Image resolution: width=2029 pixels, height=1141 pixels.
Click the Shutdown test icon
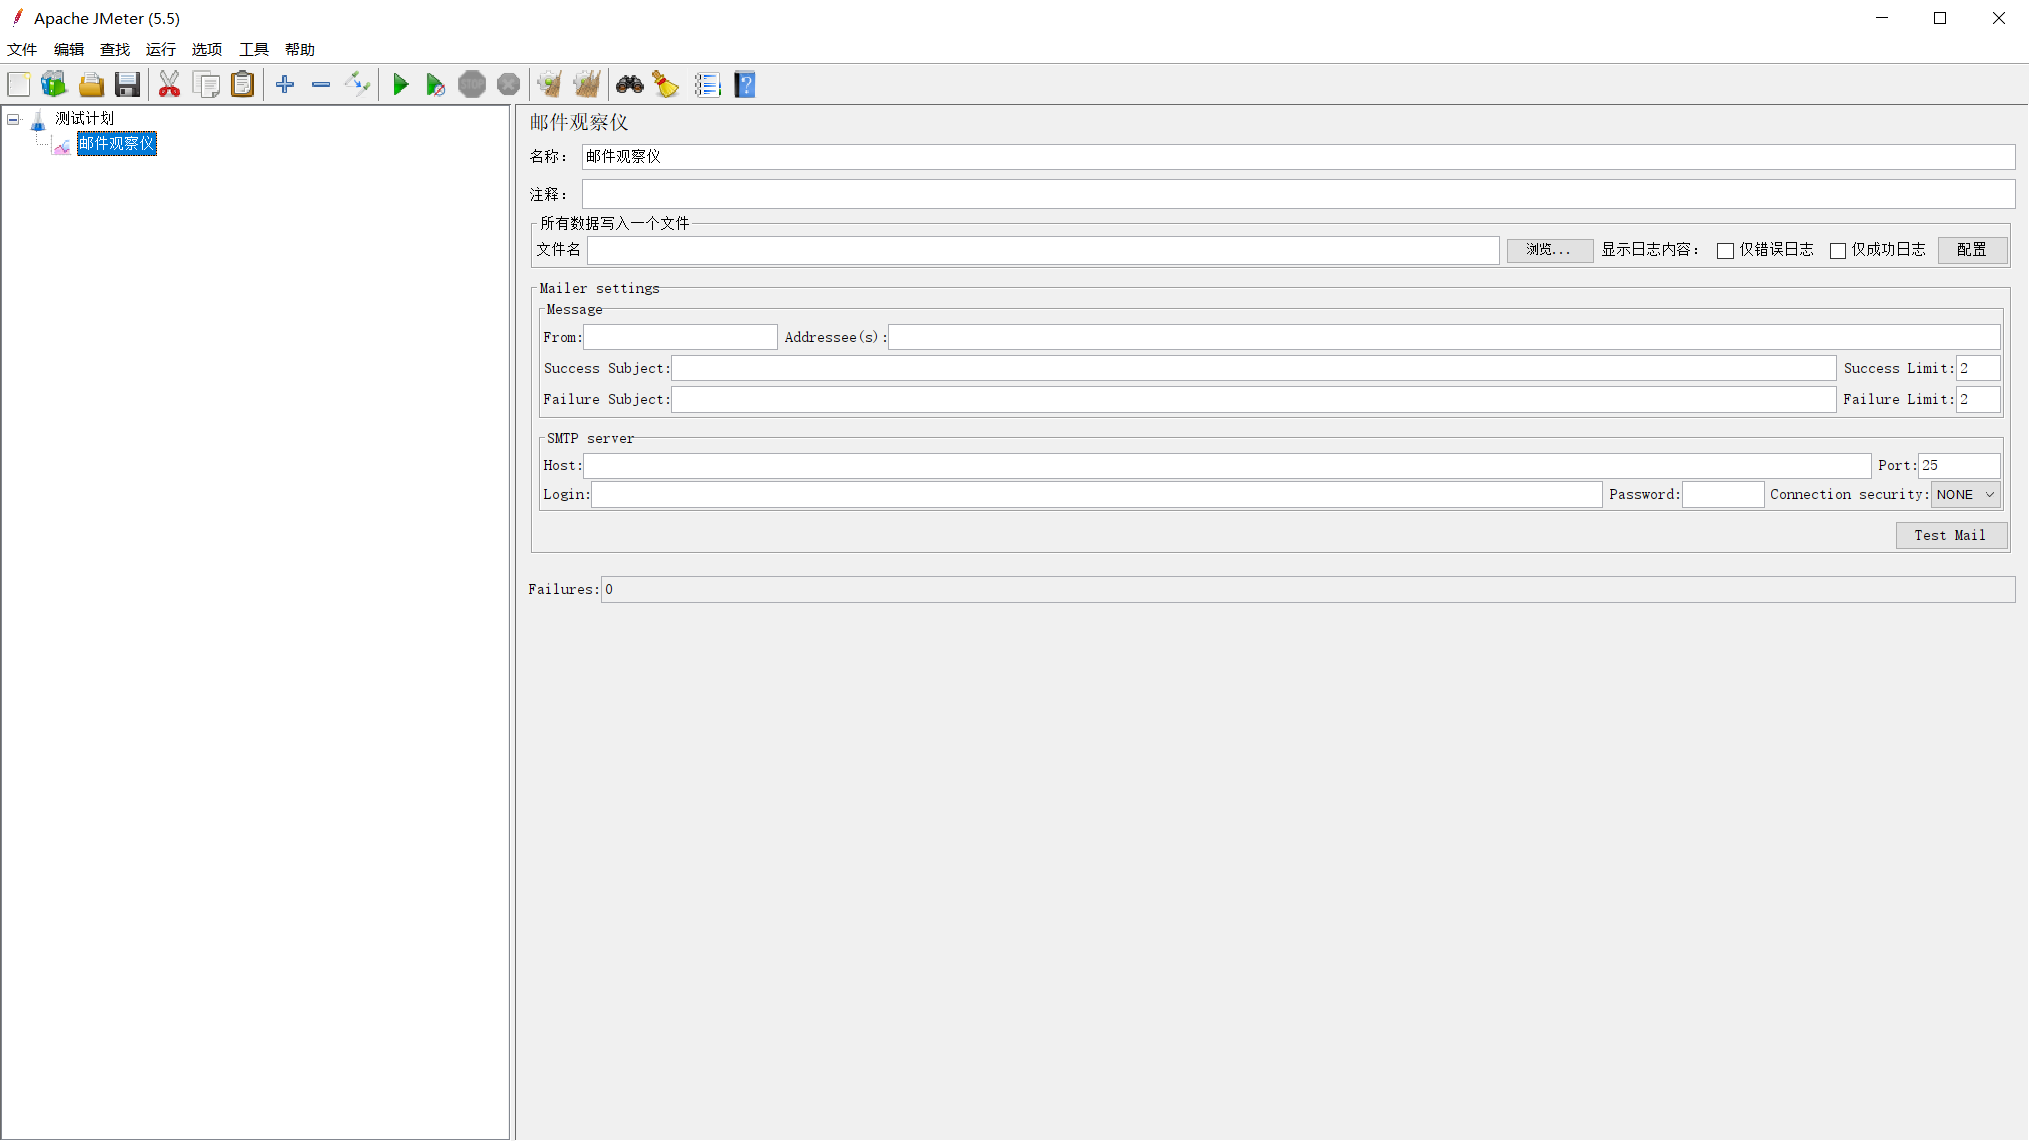tap(508, 85)
